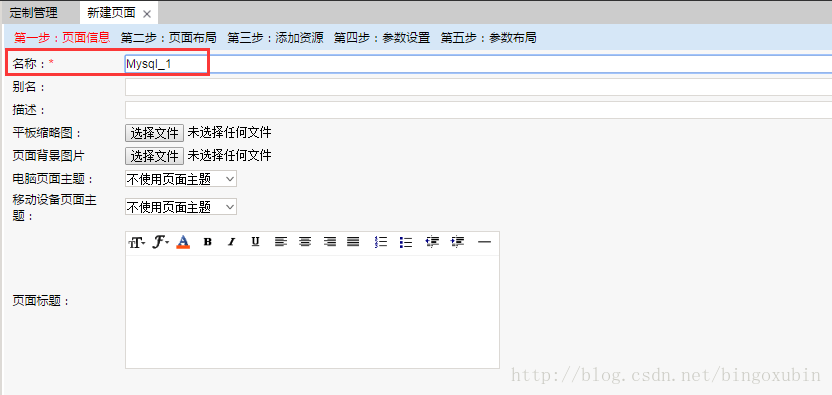Insert bulleted list in editor
The width and height of the screenshot is (832, 395).
pos(406,242)
